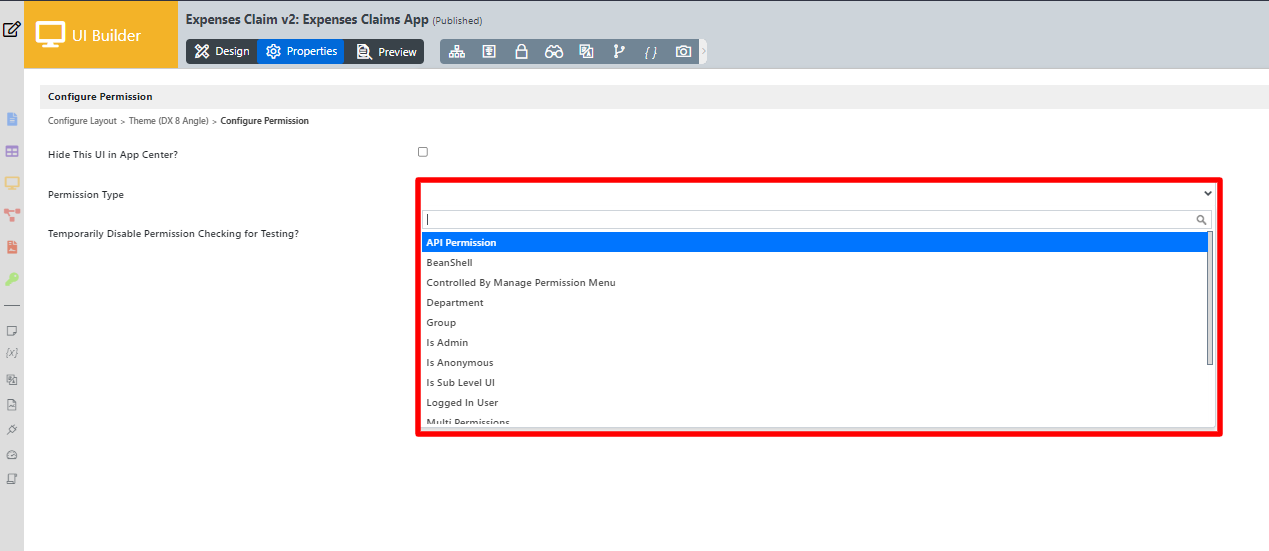Click the sitemap tree icon in toolbar

(x=457, y=52)
